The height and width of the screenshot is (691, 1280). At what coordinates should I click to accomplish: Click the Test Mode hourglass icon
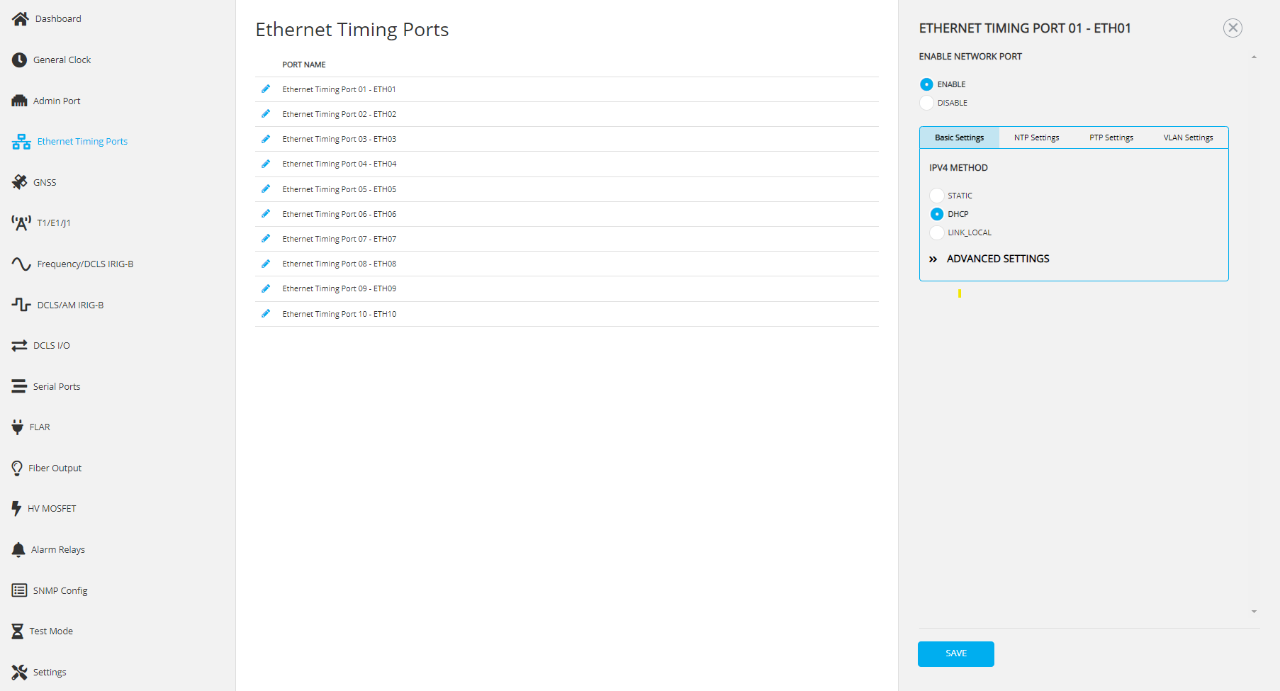(x=17, y=631)
